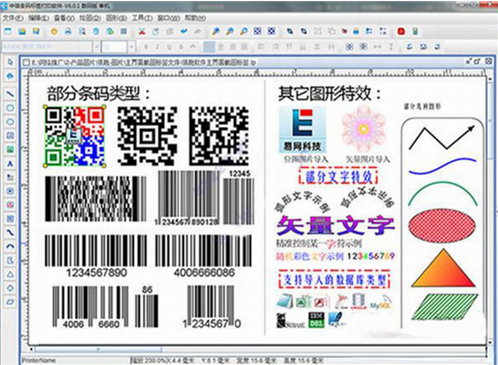
Task: Select the black QR code on canvas
Action: pyautogui.click(x=147, y=136)
